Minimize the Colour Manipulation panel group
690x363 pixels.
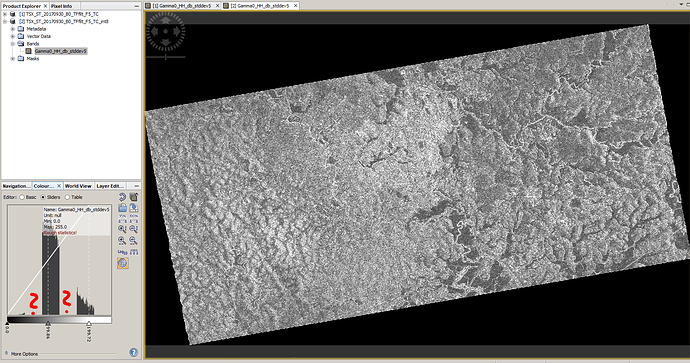(136, 186)
